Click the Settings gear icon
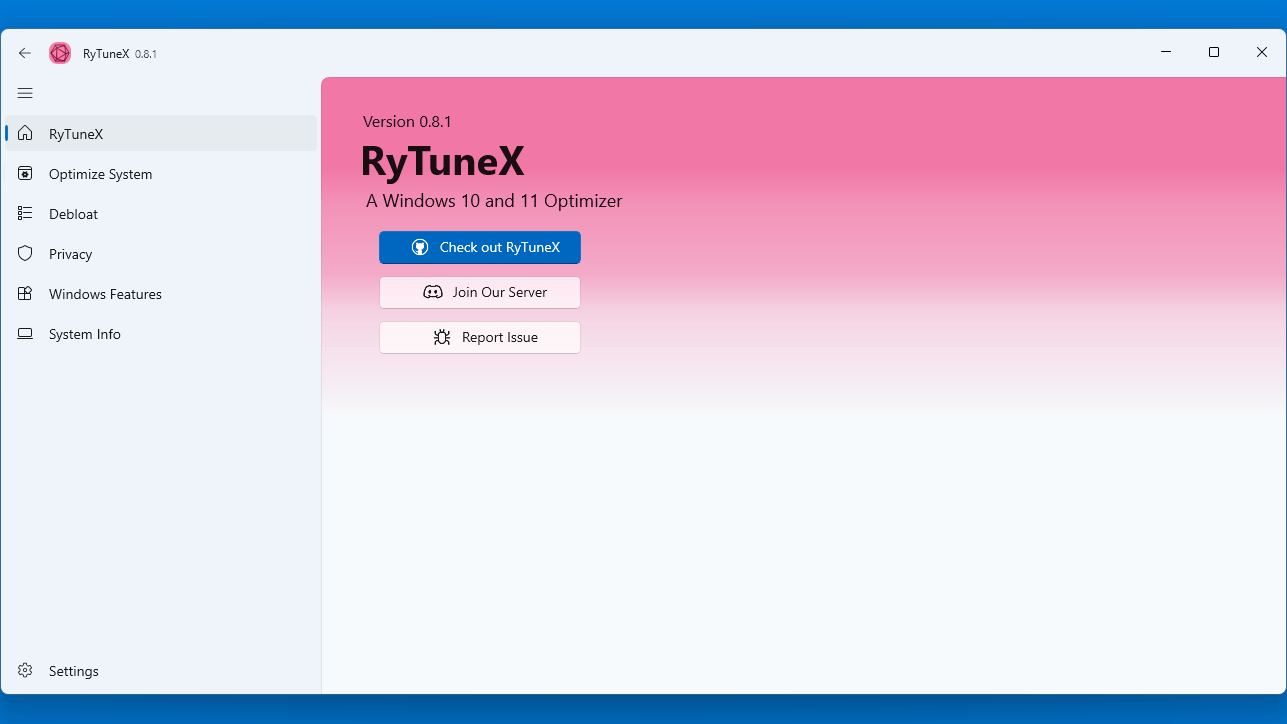Image resolution: width=1287 pixels, height=724 pixels. [x=26, y=670]
